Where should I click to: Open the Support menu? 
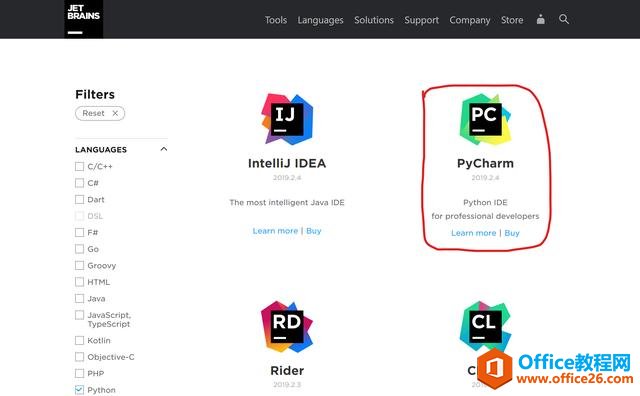(x=422, y=20)
